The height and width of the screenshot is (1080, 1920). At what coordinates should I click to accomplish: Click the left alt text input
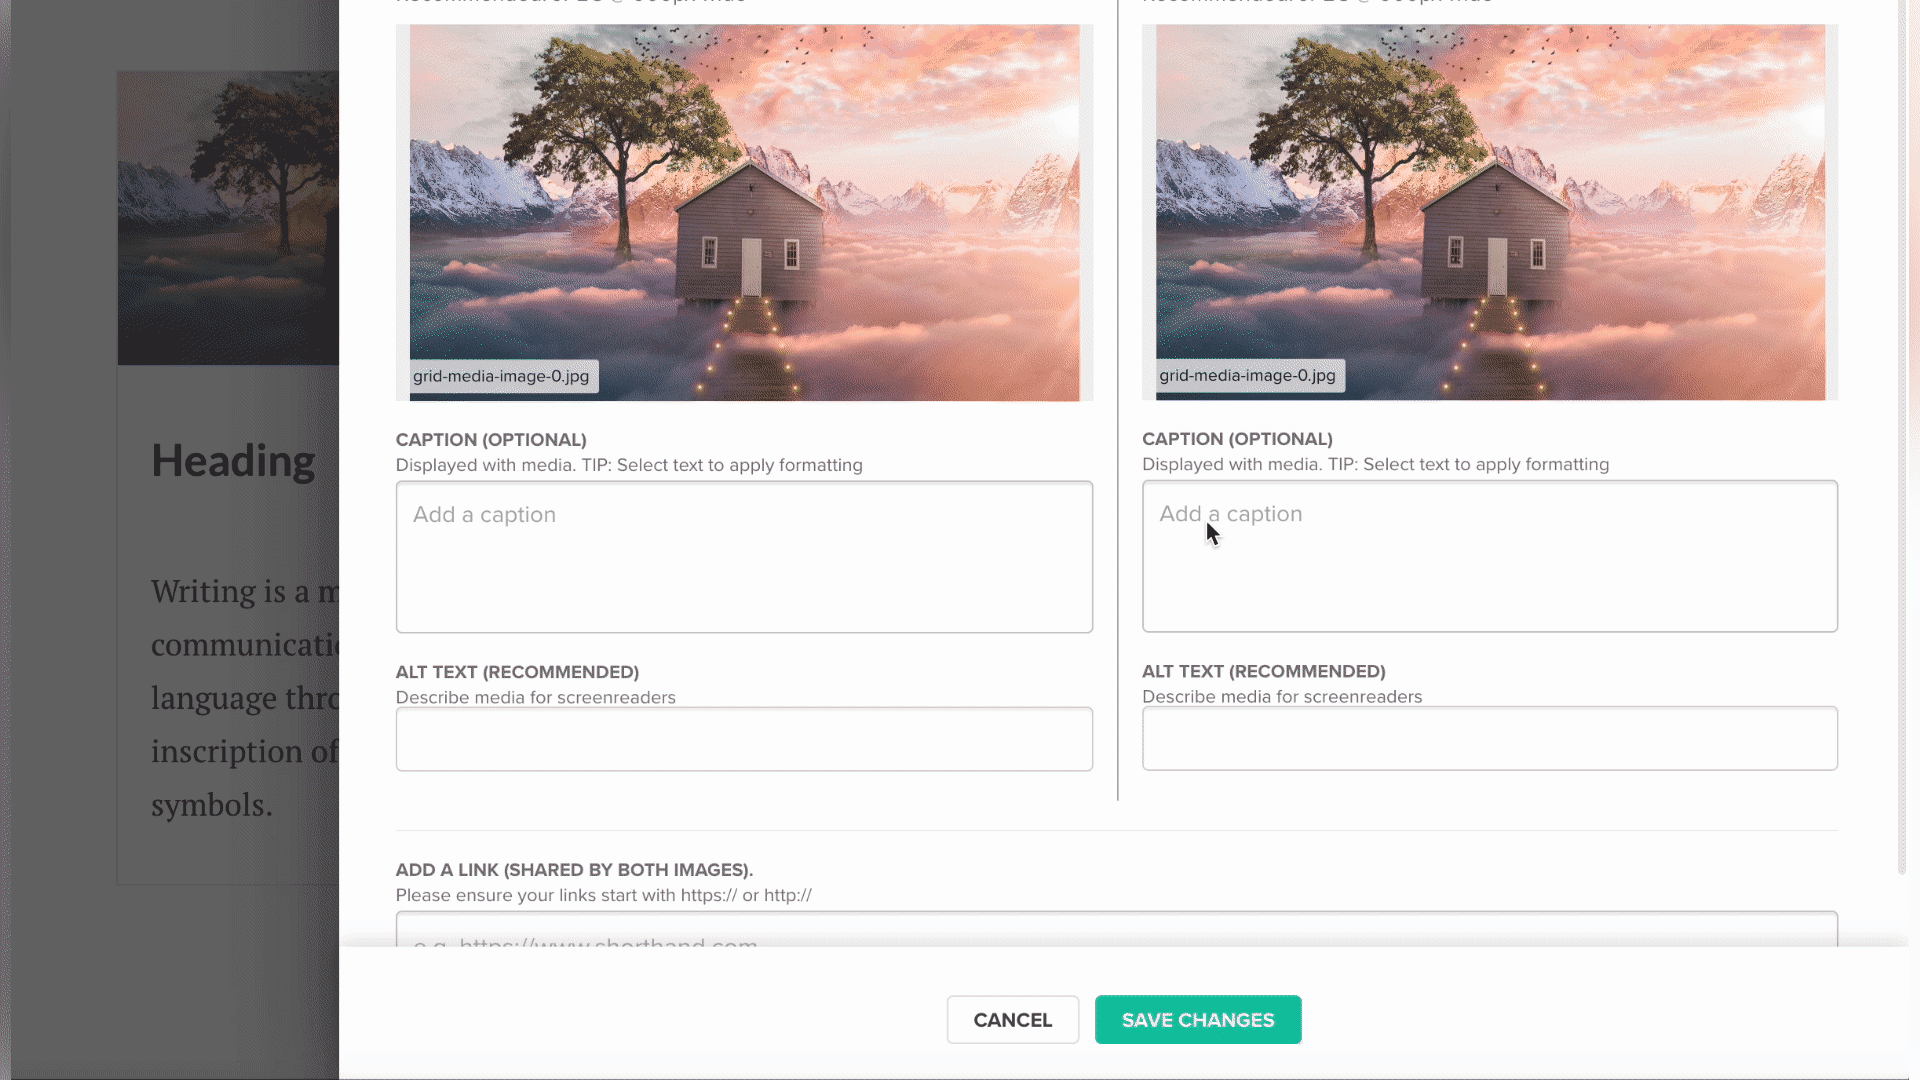[744, 739]
